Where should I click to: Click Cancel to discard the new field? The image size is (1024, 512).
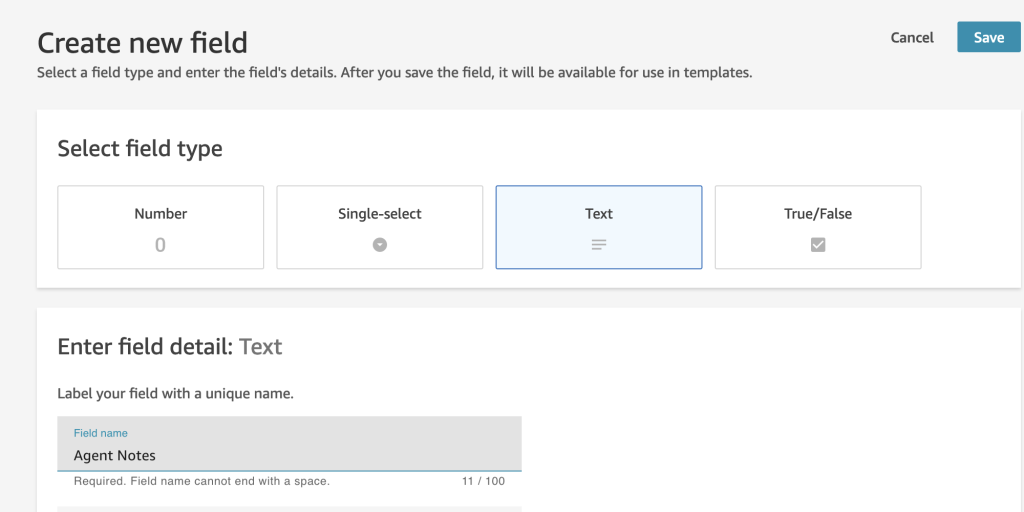point(912,37)
